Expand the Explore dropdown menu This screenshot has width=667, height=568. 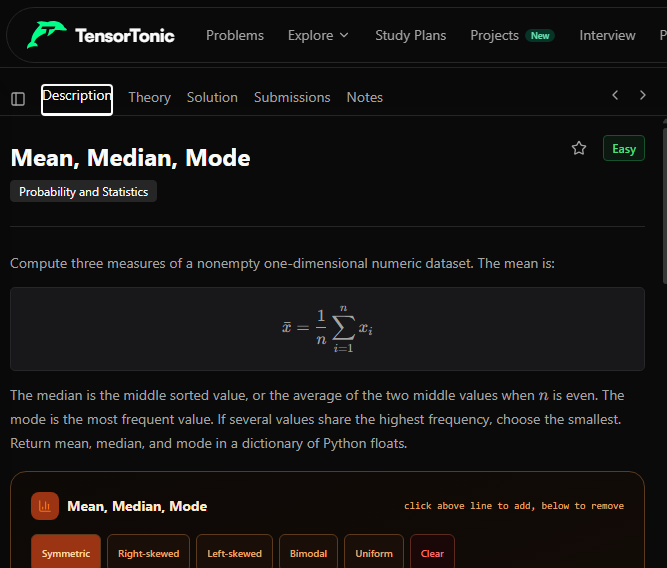point(318,35)
